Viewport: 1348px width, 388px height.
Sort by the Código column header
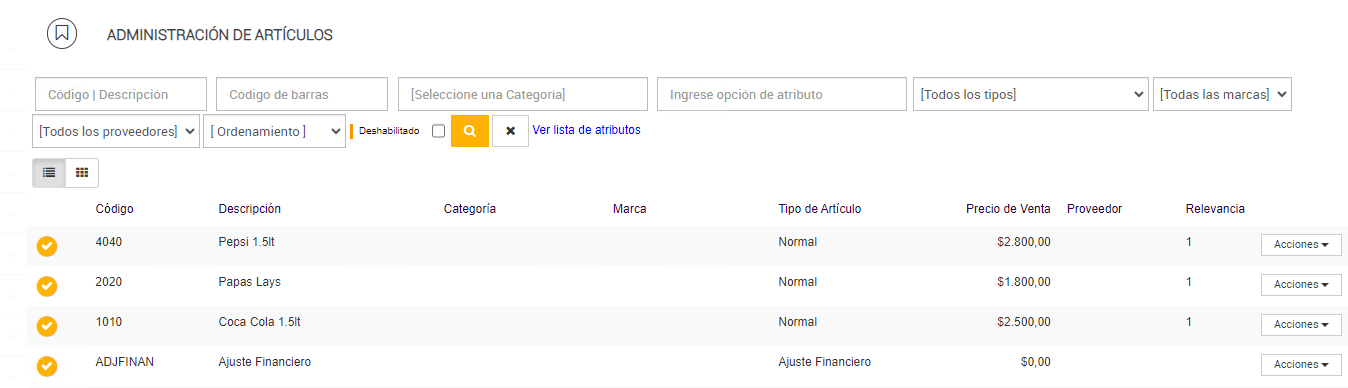[115, 209]
